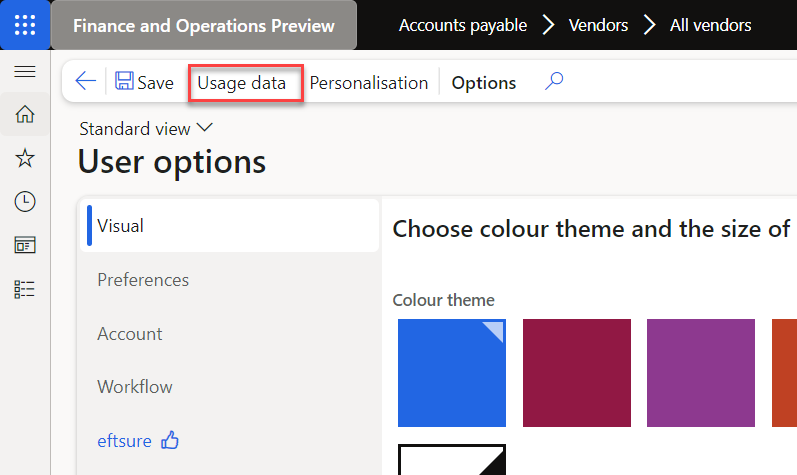Select the Account tab
Image resolution: width=797 pixels, height=475 pixels.
point(130,334)
